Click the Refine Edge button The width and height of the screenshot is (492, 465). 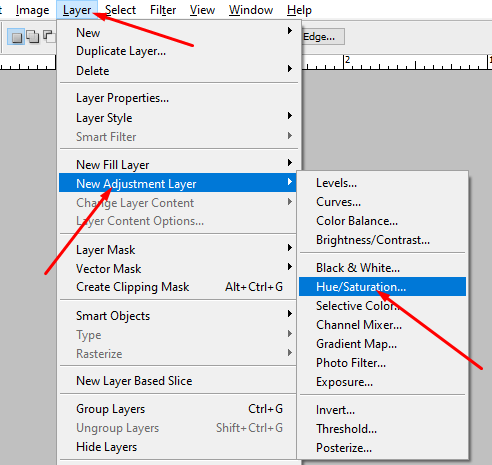323,37
